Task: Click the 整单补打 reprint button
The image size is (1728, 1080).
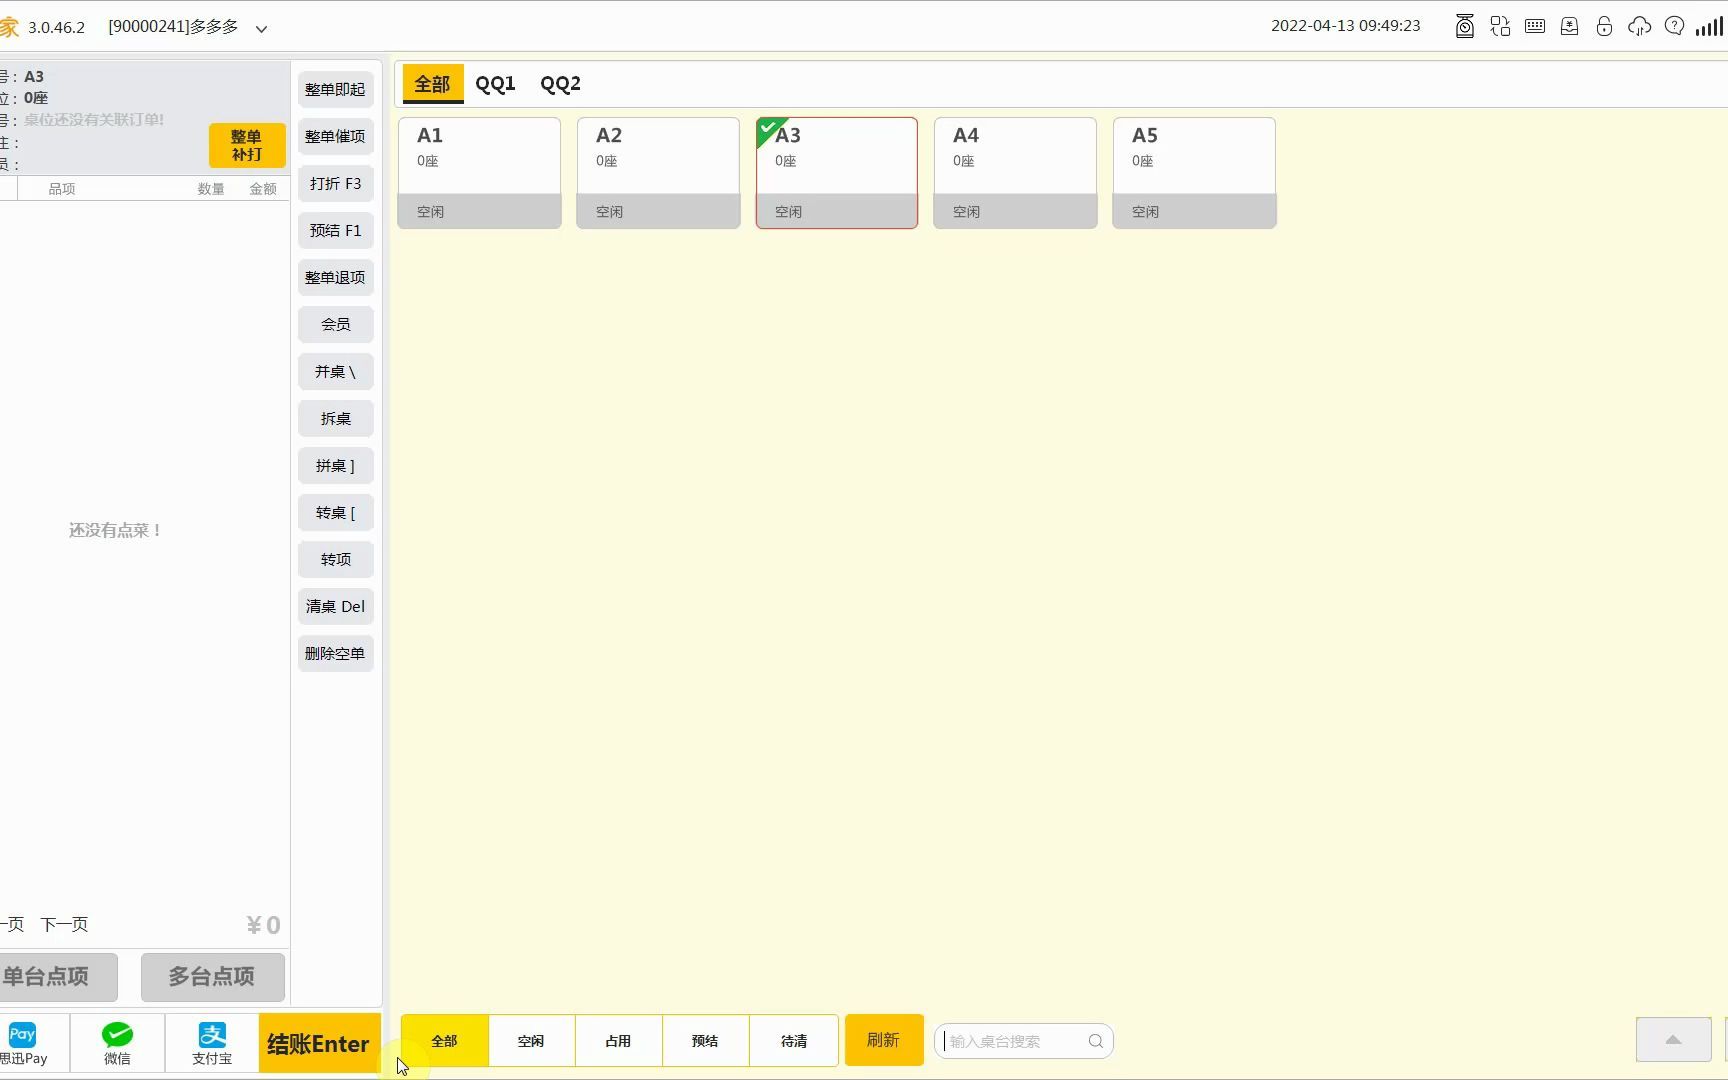Action: click(247, 145)
